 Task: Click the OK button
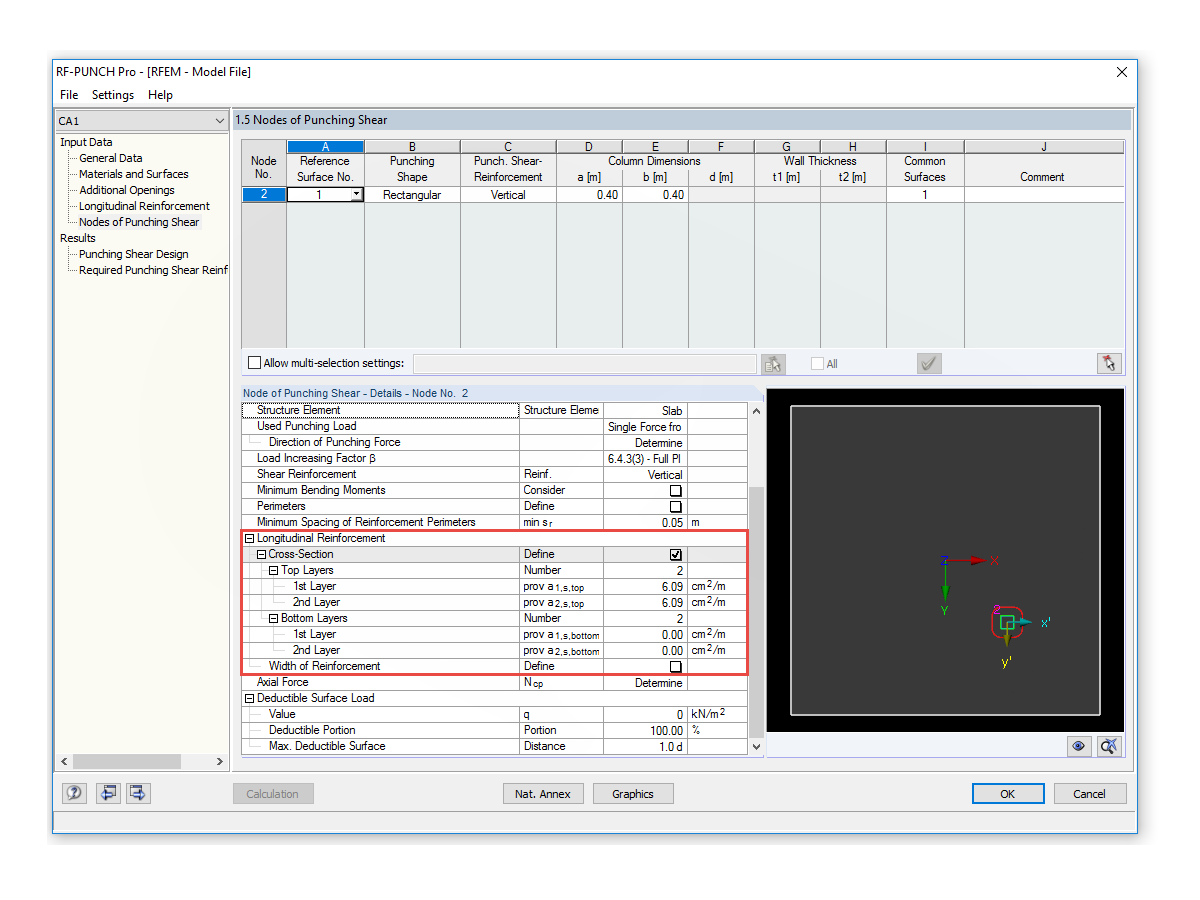coord(1008,794)
